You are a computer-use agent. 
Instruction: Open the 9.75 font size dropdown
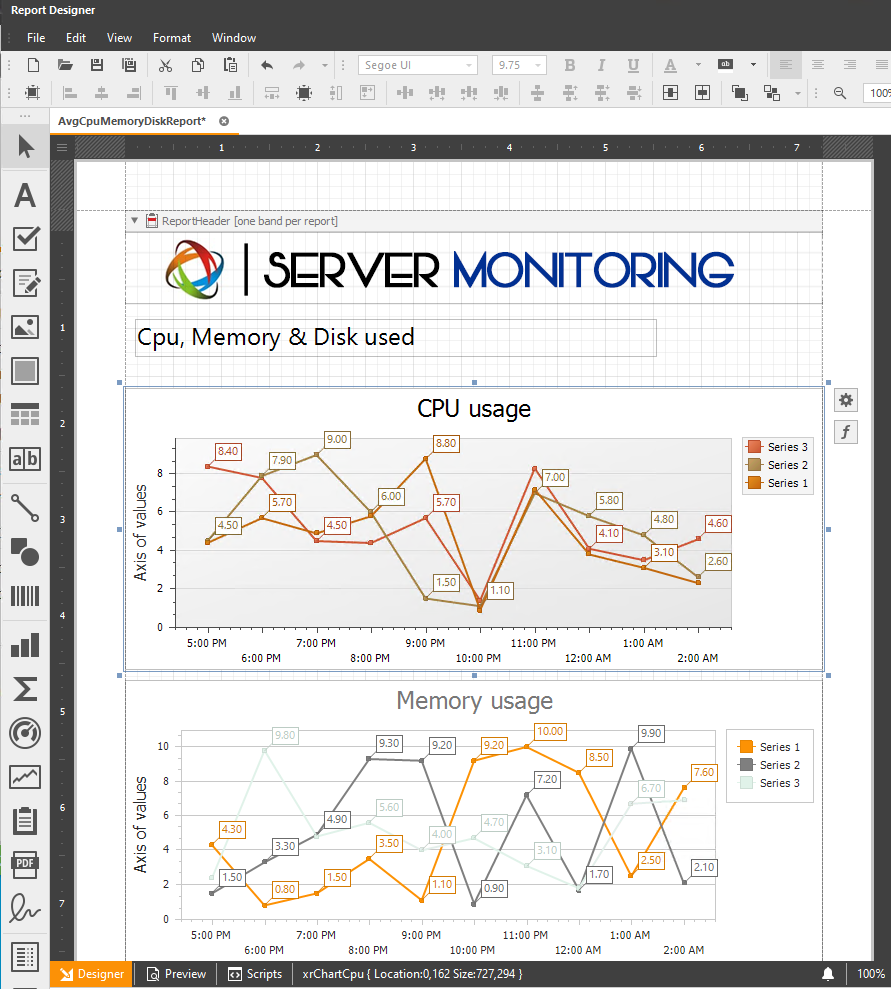click(x=537, y=65)
